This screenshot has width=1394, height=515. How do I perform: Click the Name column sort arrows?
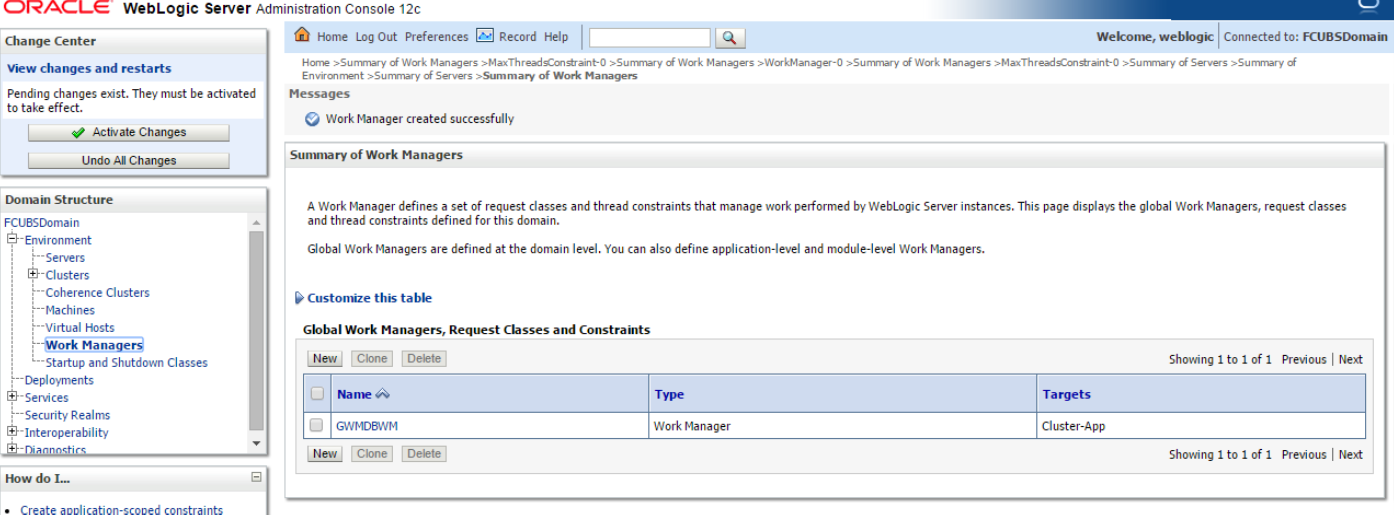[x=383, y=394]
